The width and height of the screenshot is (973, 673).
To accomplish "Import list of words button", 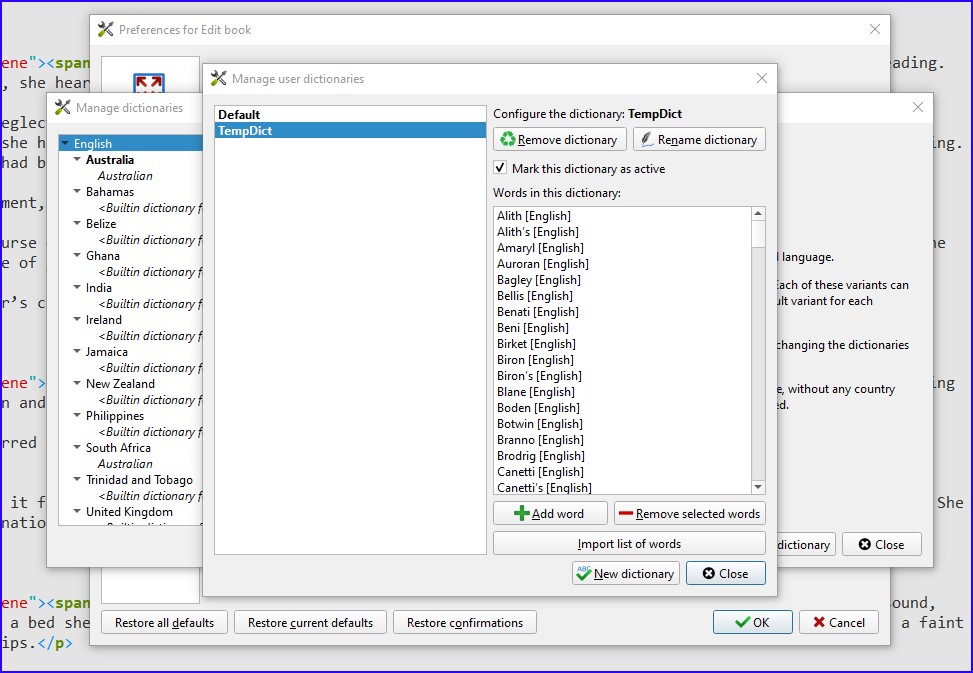I will [x=629, y=543].
